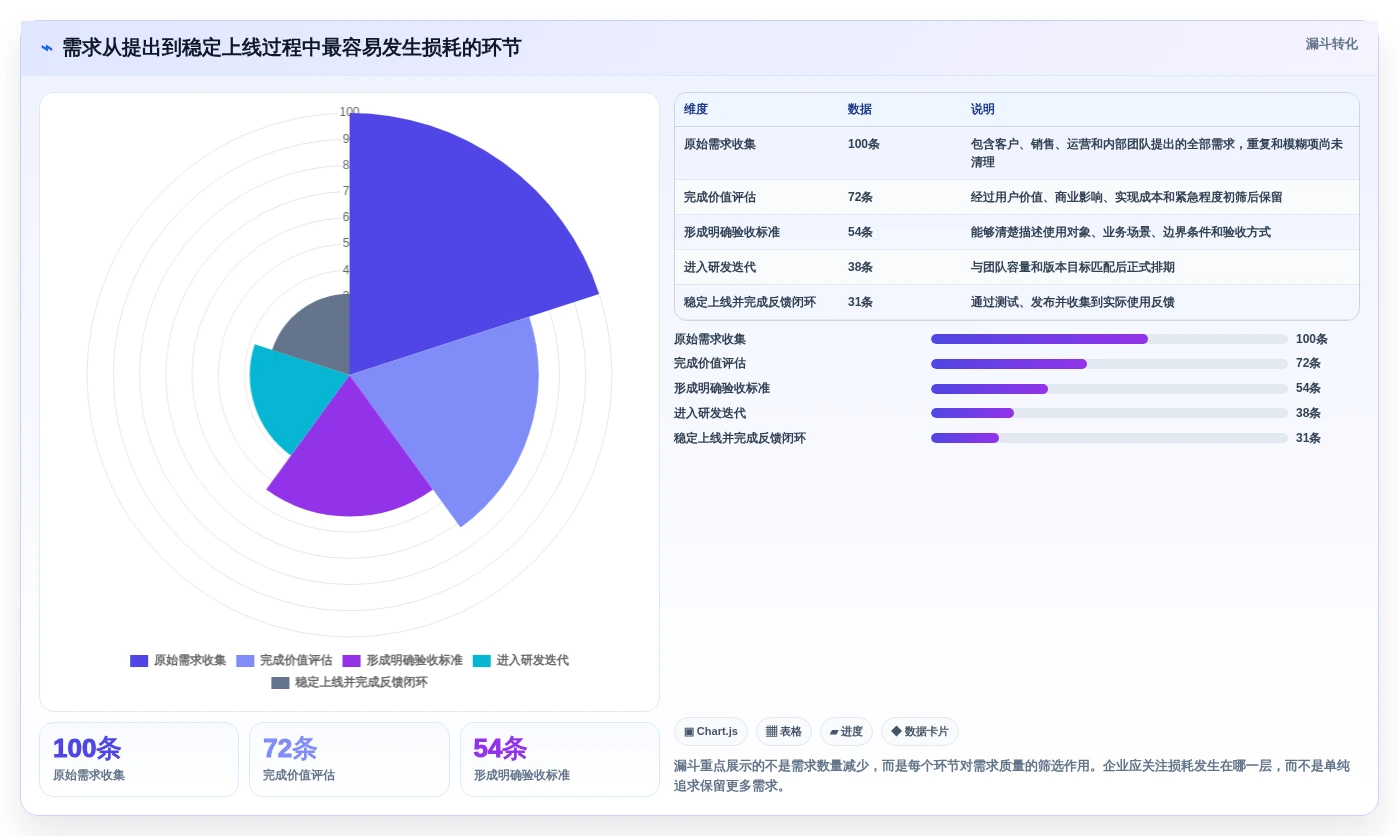The image size is (1399, 836).
Task: Click the 数据卡片 tag chip
Action: [x=919, y=731]
